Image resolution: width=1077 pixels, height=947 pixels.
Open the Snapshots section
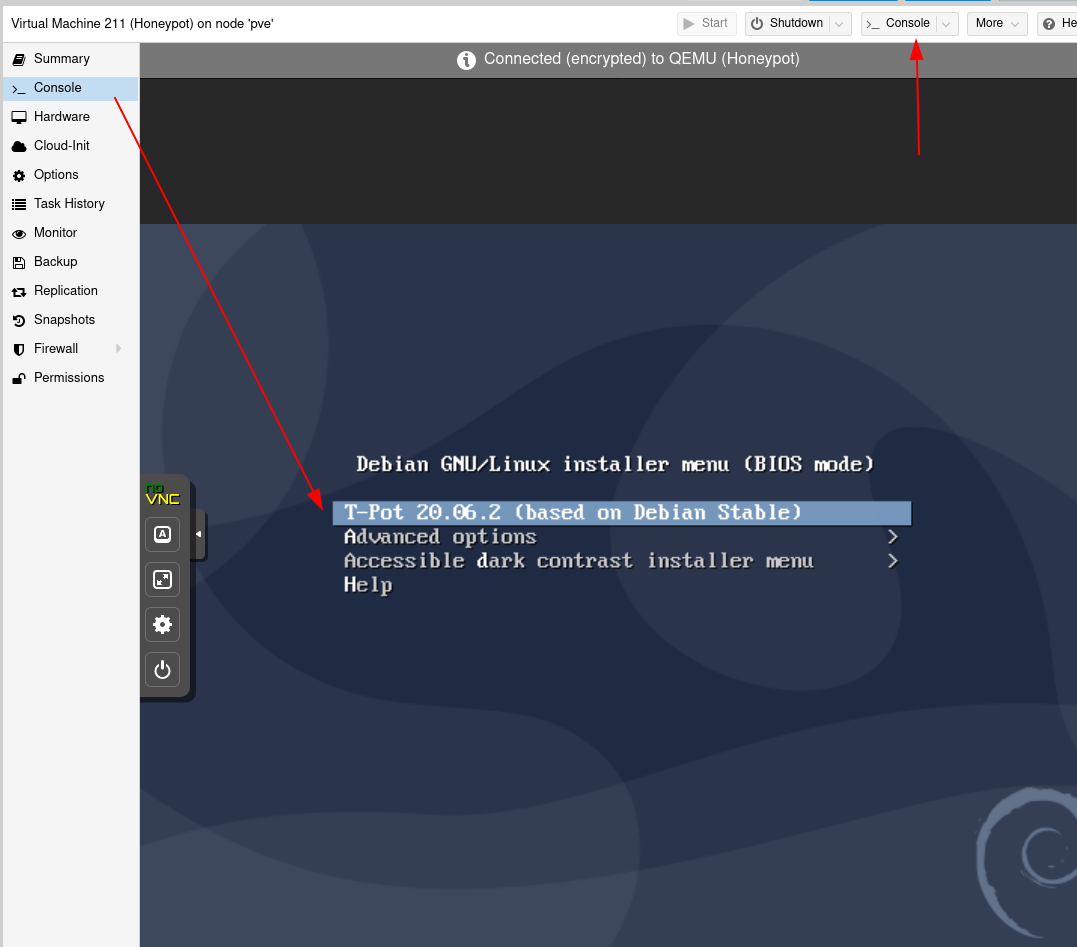(70, 319)
